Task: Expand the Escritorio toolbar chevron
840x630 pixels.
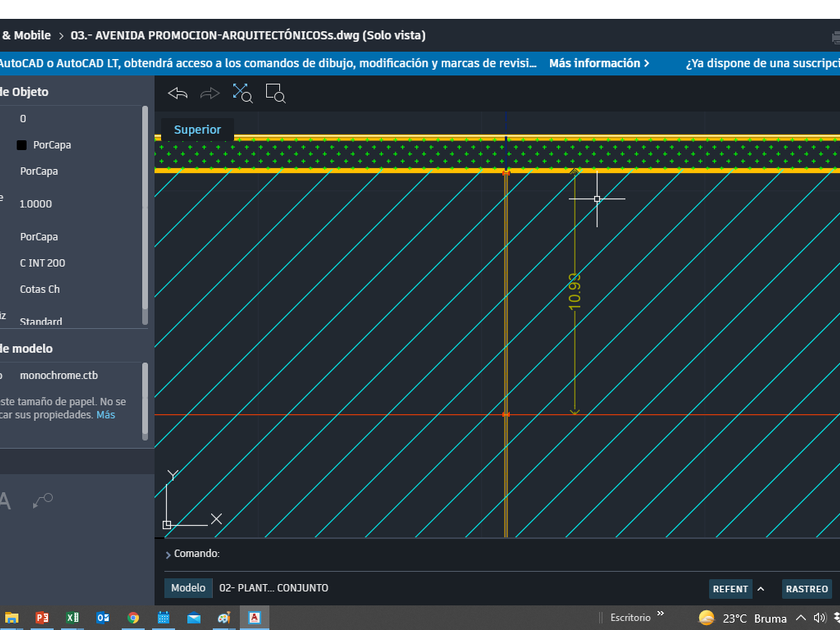Action: (660, 616)
